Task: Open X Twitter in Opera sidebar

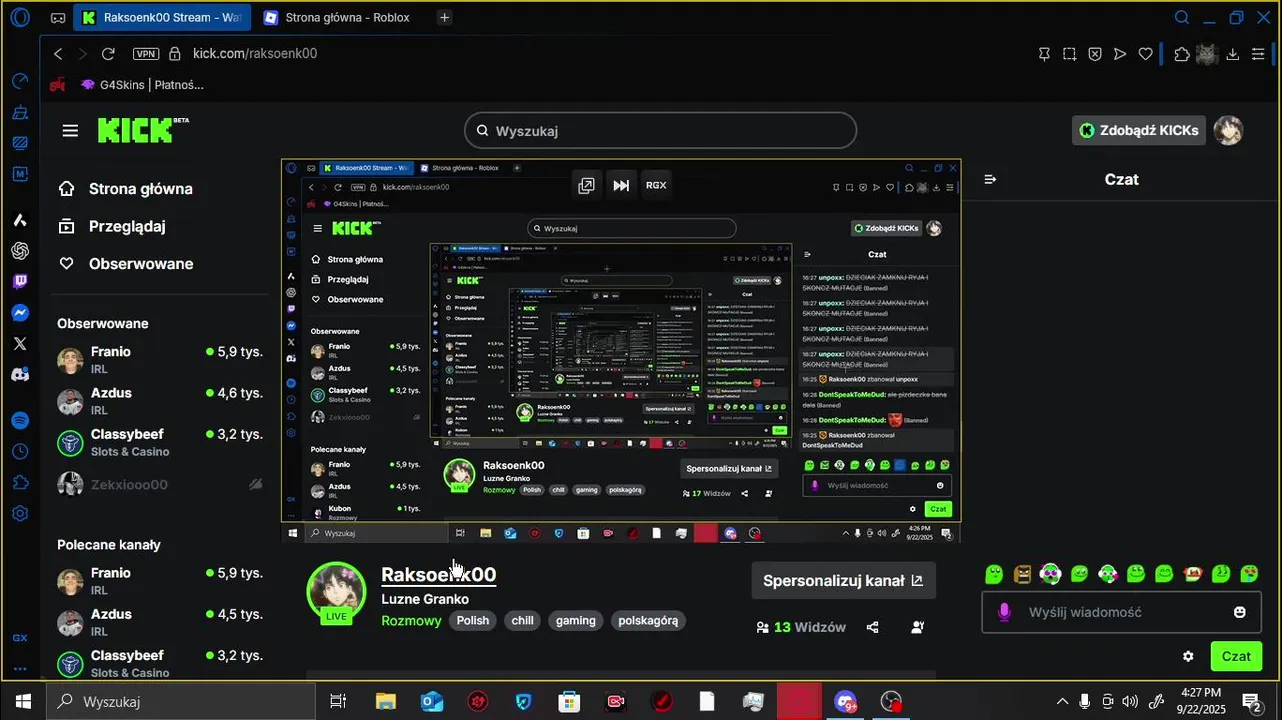Action: tap(20, 343)
